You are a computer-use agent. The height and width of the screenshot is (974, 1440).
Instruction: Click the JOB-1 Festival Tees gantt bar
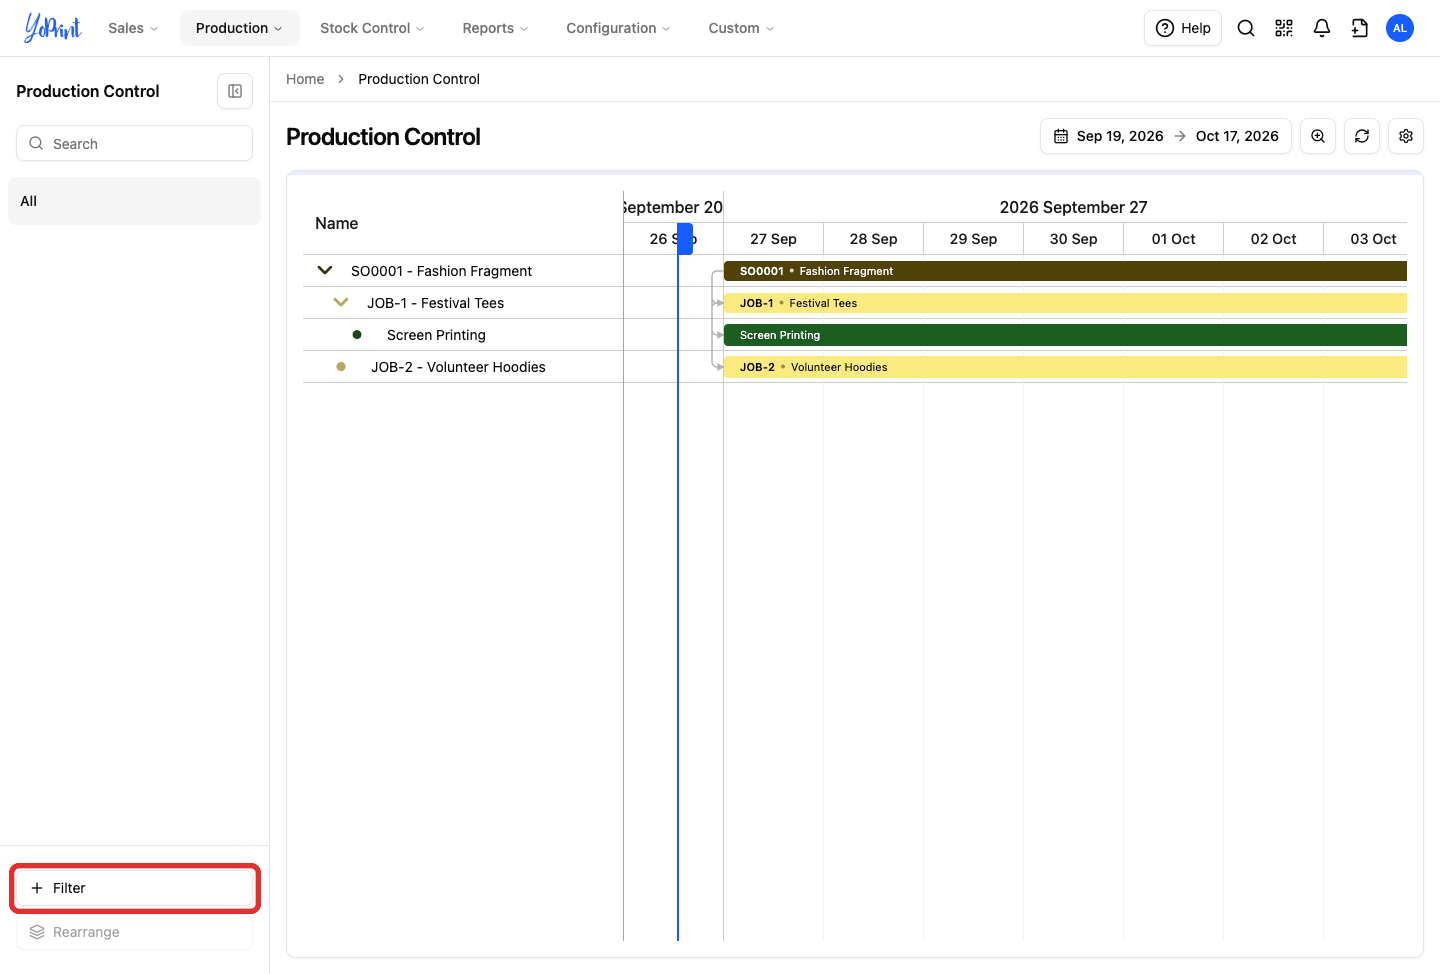click(1065, 303)
